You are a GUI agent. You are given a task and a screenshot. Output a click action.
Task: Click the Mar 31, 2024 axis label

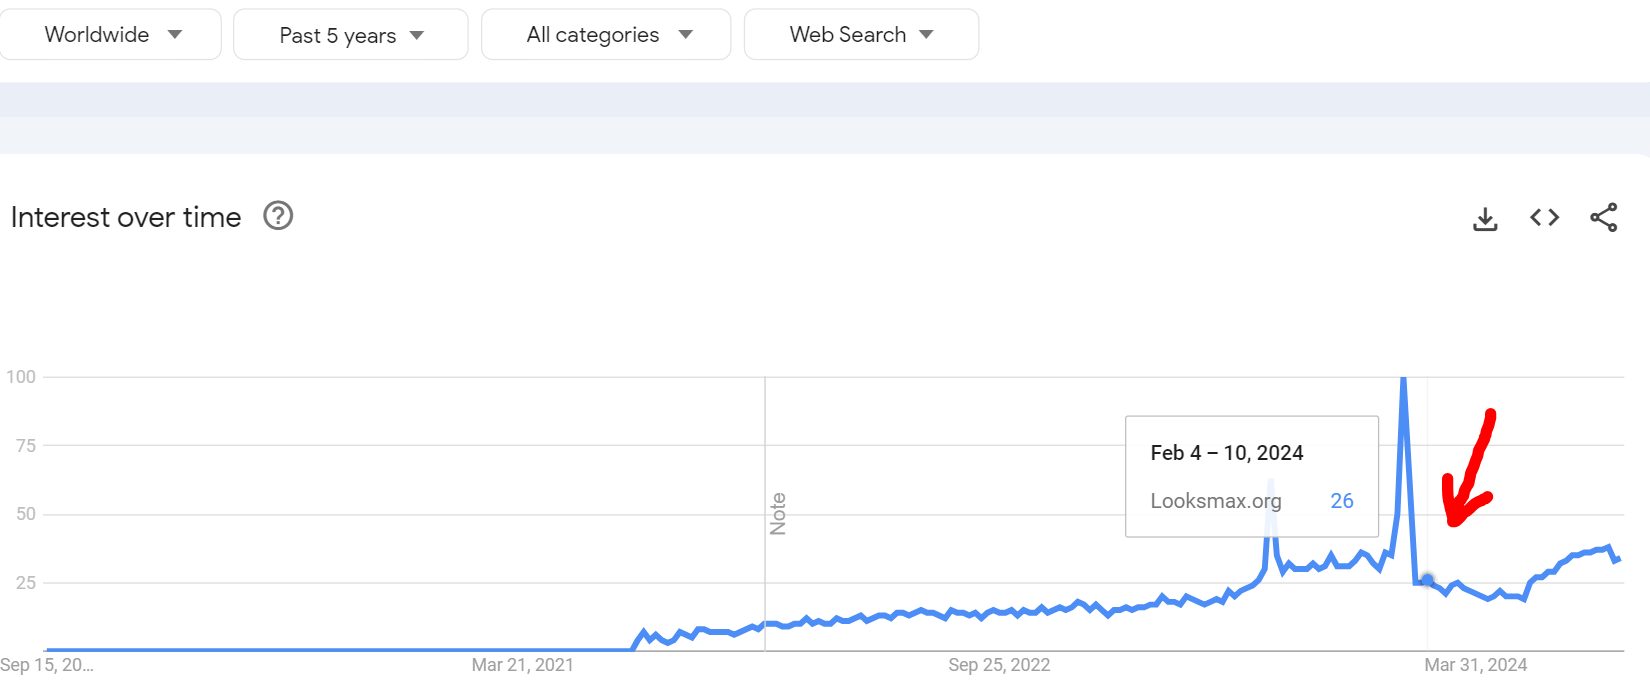pyautogui.click(x=1475, y=665)
